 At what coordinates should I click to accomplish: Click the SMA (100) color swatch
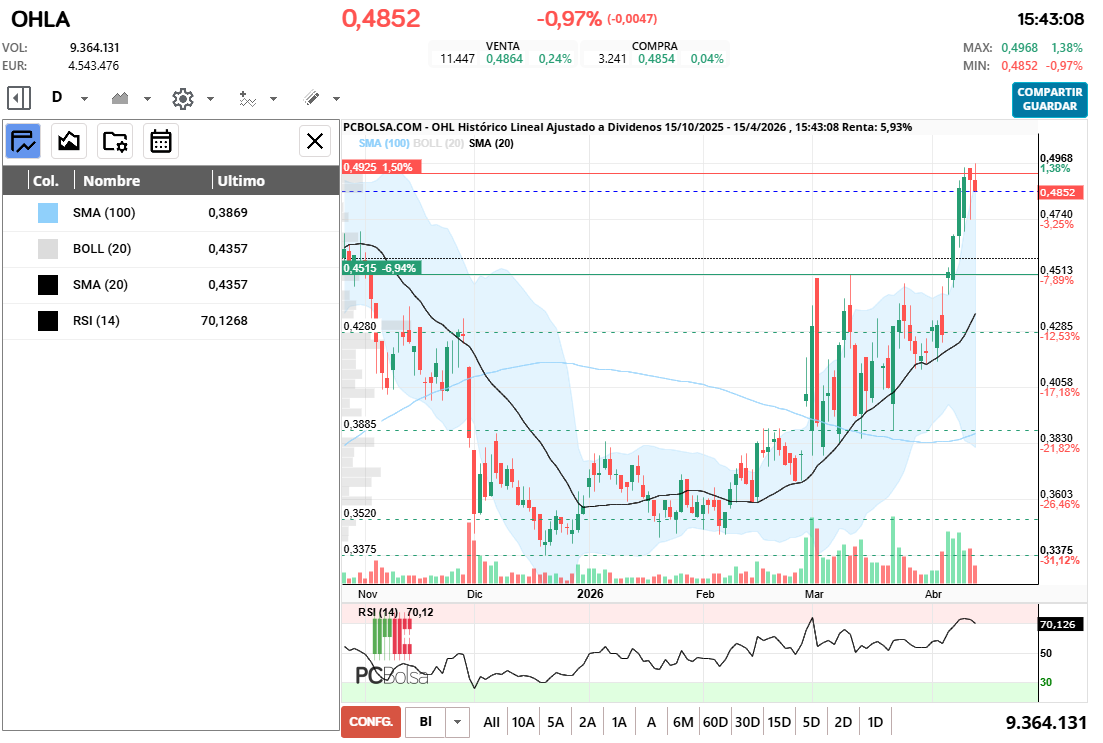48,213
